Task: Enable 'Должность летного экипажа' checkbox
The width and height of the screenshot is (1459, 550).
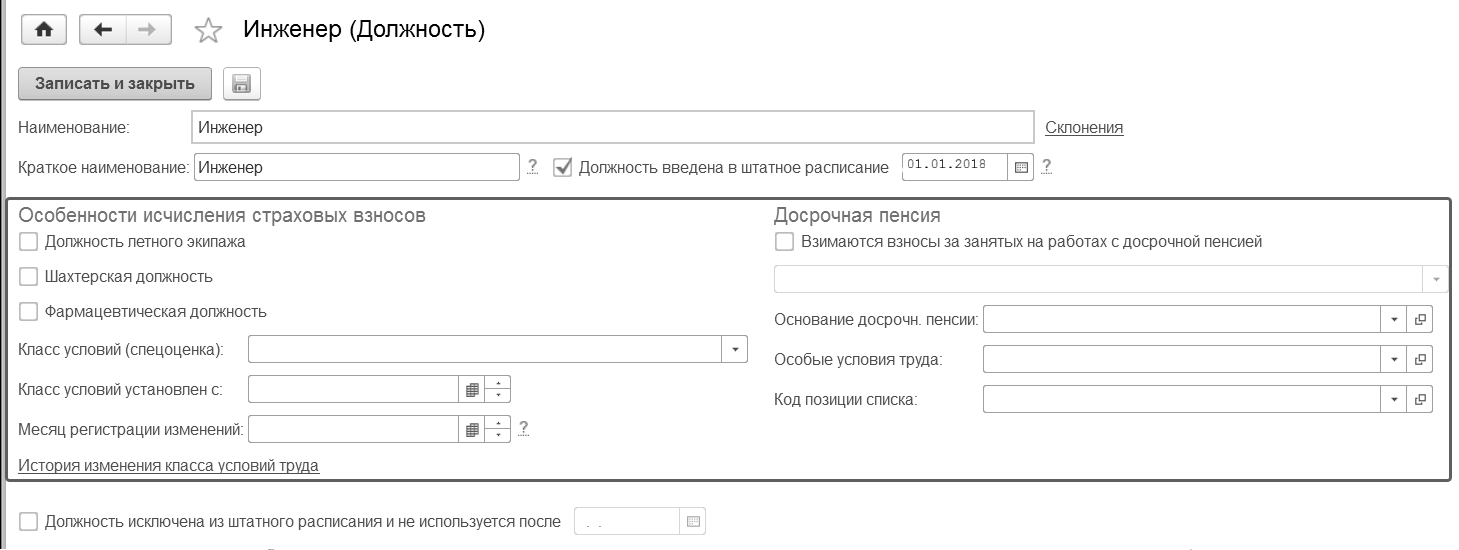Action: [x=28, y=242]
